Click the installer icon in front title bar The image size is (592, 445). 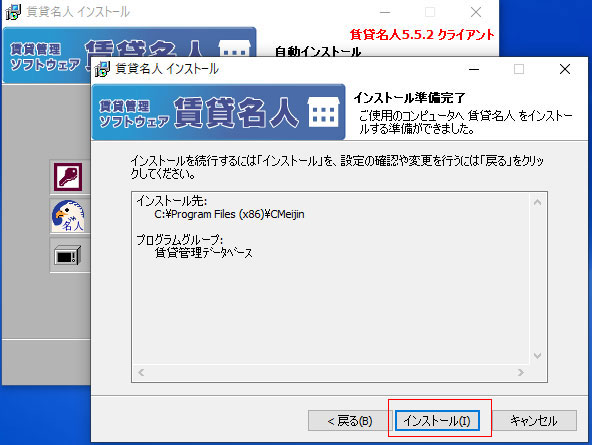click(x=102, y=69)
